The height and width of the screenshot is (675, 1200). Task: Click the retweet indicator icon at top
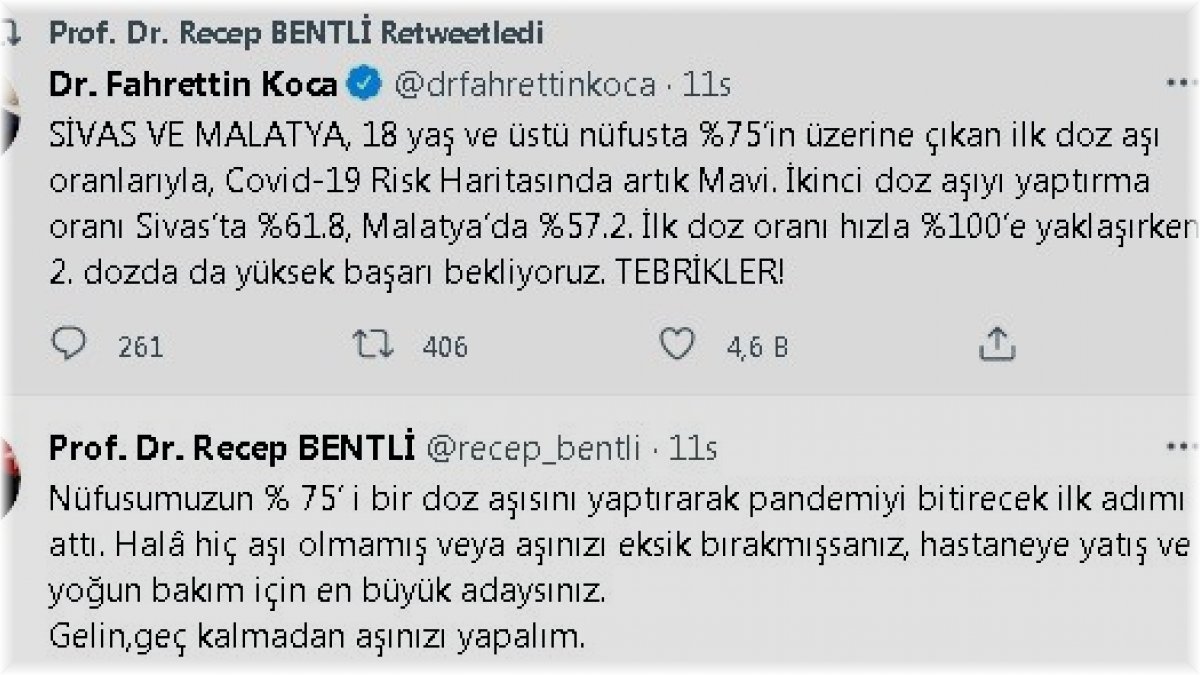(x=12, y=33)
